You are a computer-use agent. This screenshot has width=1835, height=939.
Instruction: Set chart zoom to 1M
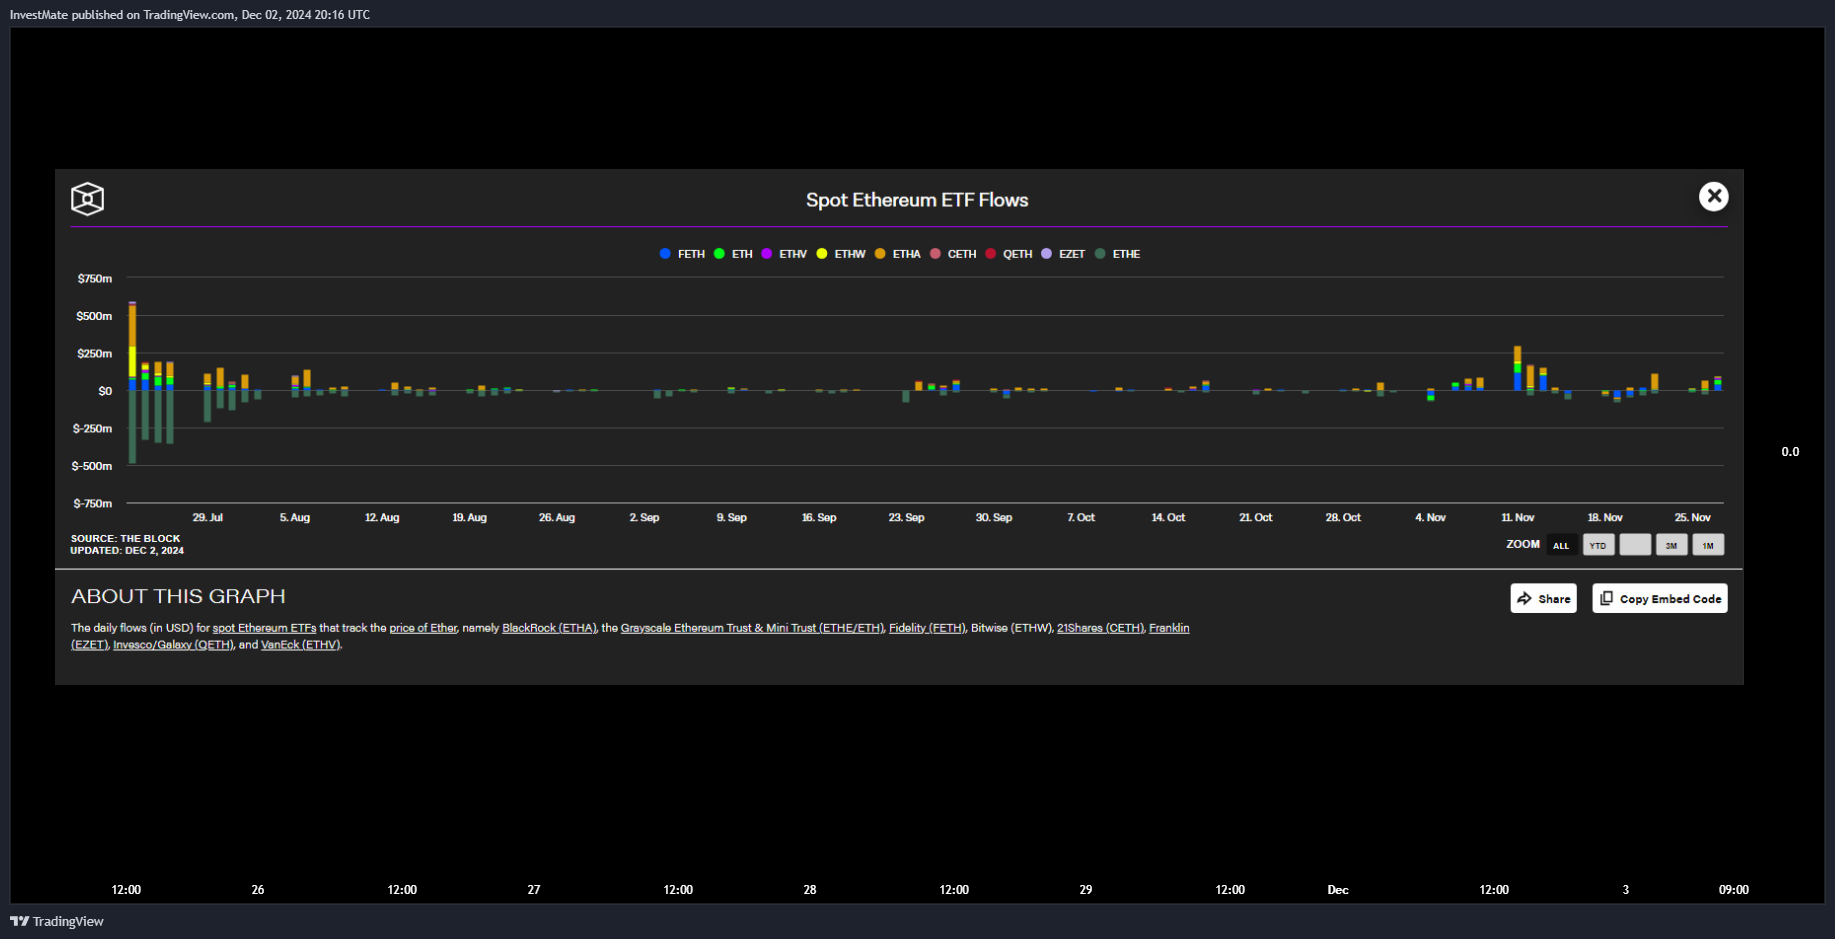tap(1708, 545)
